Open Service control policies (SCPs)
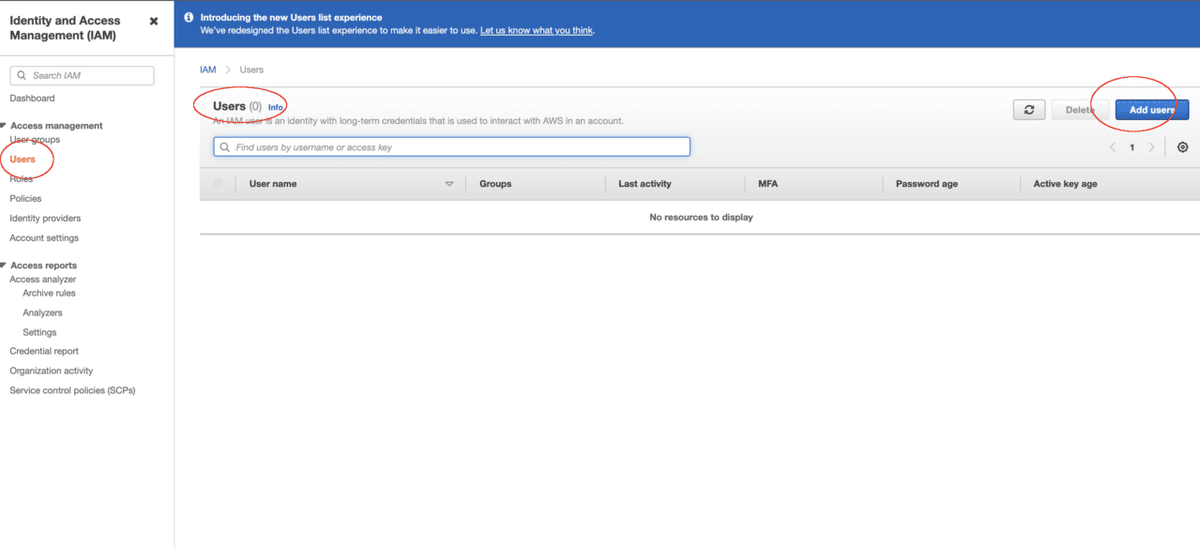Image resolution: width=1200 pixels, height=548 pixels. point(72,390)
